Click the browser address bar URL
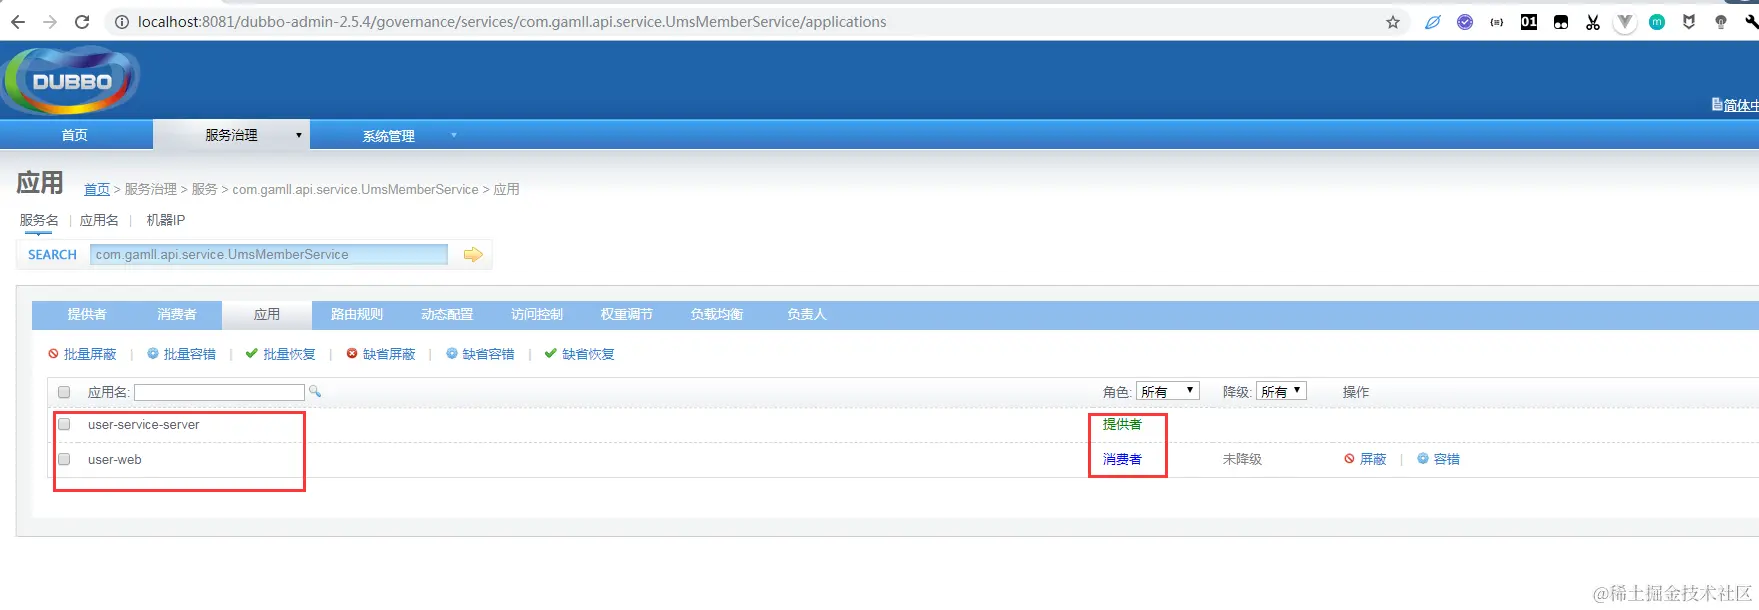The image size is (1759, 610). [512, 22]
